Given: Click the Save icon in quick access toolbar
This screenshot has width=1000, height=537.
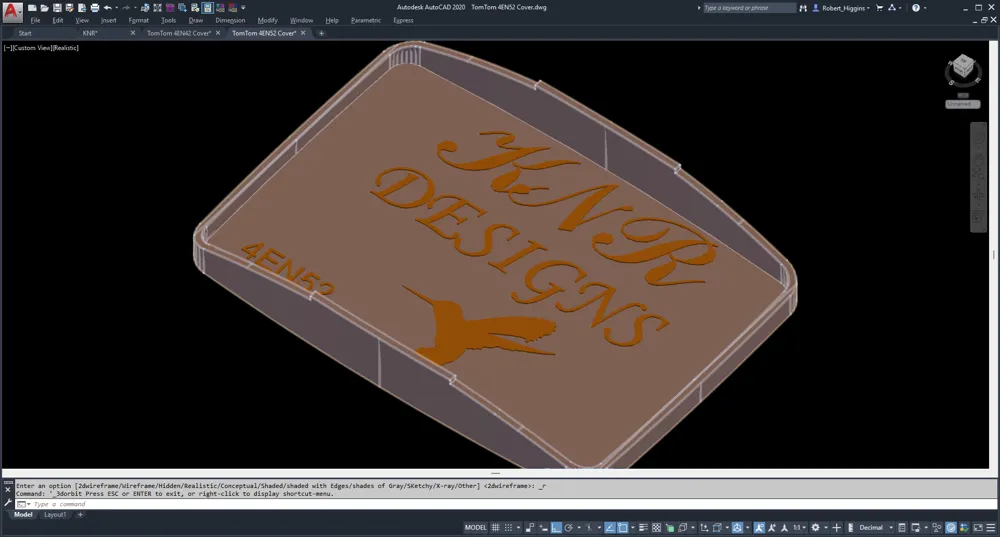Looking at the screenshot, I should (x=57, y=8).
